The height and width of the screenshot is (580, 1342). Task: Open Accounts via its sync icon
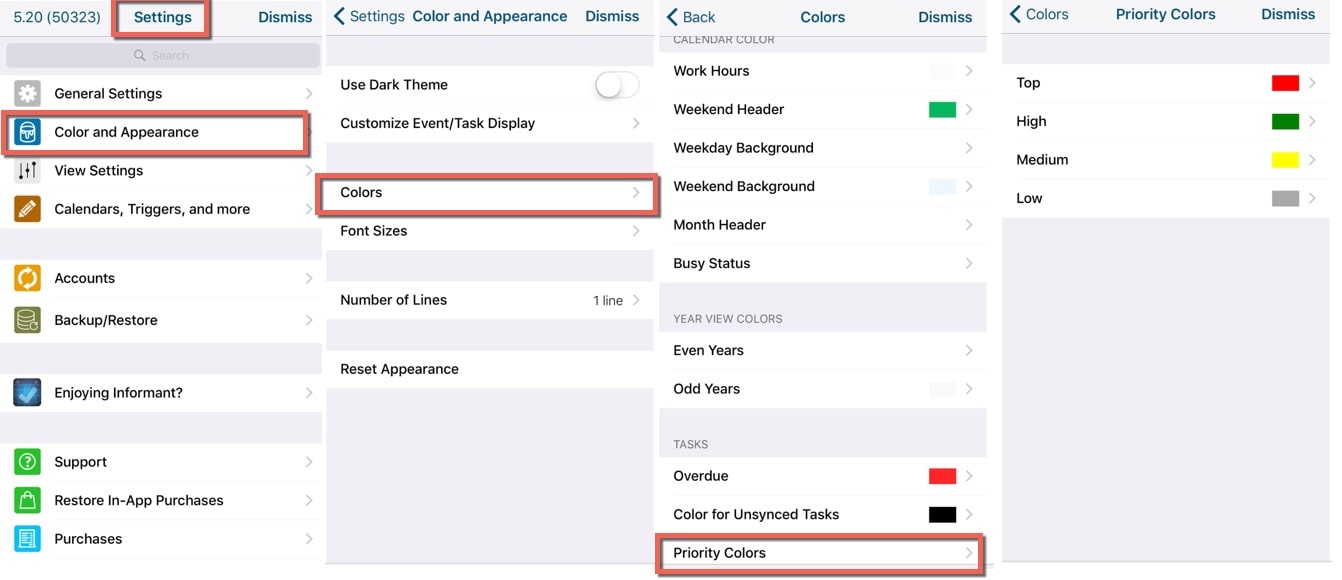pos(26,278)
